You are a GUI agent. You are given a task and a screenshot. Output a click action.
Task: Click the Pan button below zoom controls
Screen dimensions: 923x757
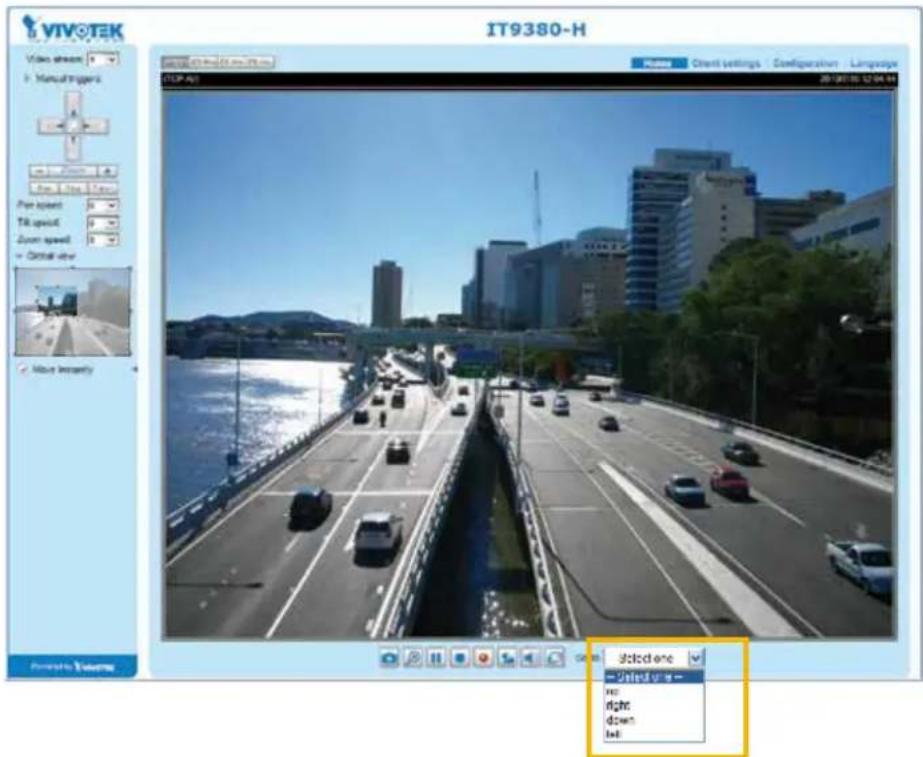coord(44,188)
